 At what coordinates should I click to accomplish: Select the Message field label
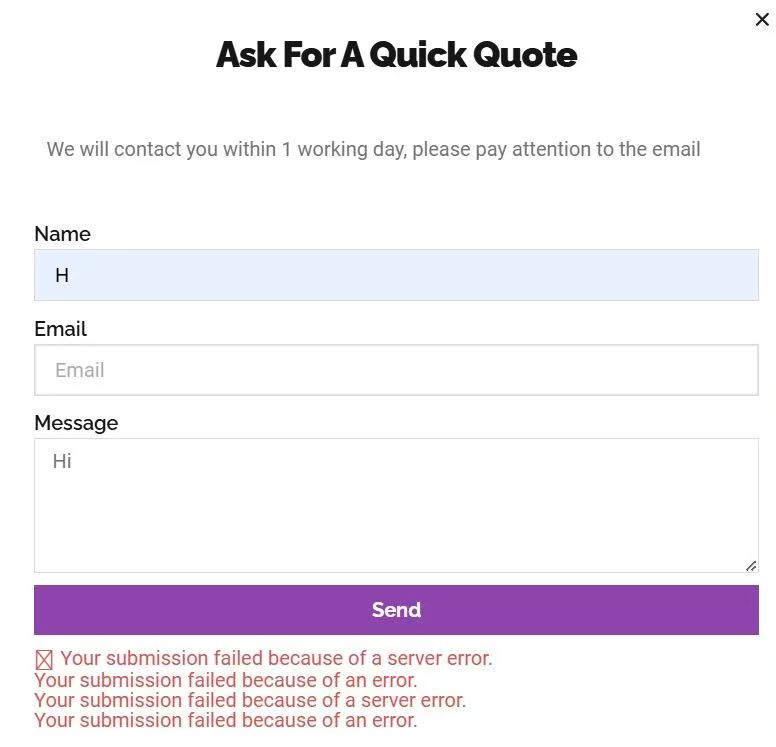coord(76,423)
